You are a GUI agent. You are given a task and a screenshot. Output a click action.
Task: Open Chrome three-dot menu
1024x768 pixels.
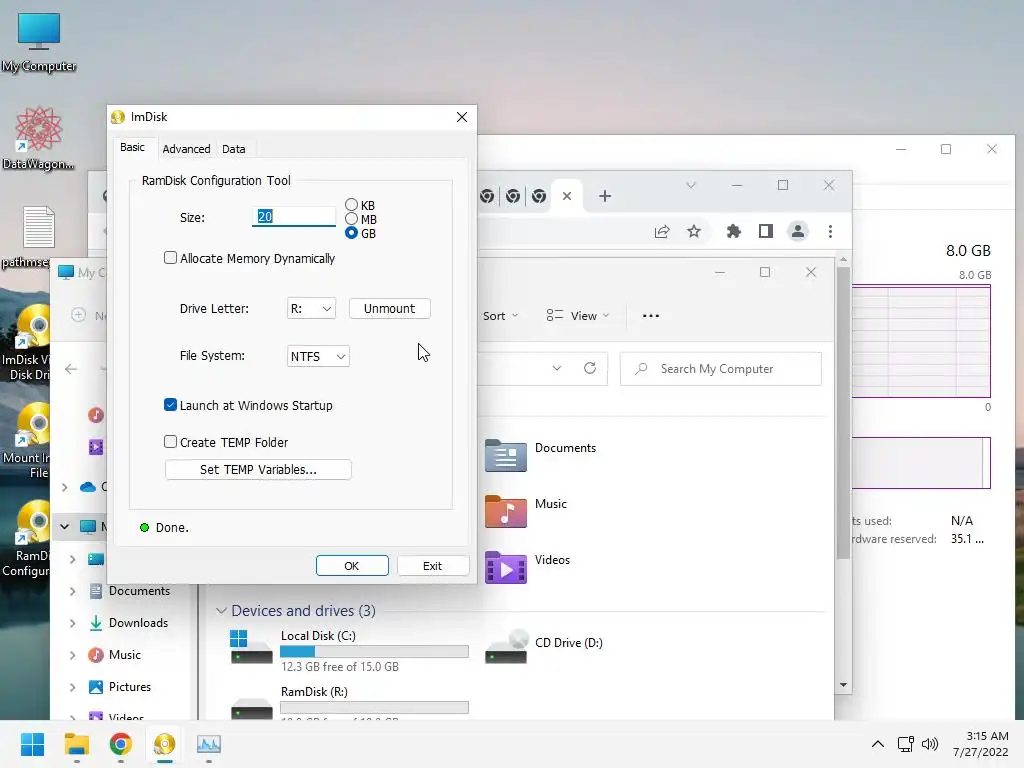click(x=830, y=231)
